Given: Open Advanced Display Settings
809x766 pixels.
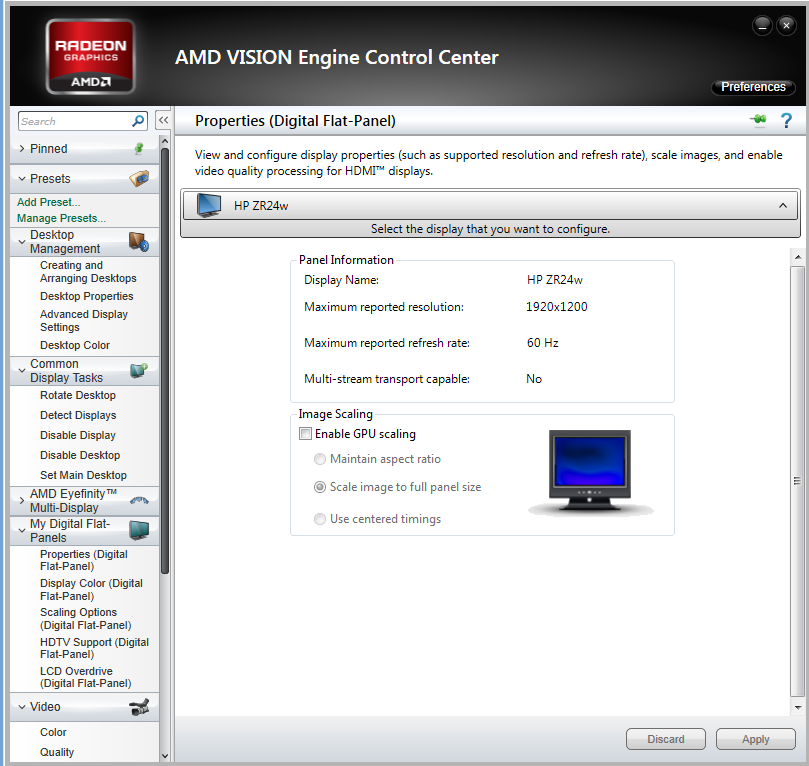Looking at the screenshot, I should (x=84, y=320).
